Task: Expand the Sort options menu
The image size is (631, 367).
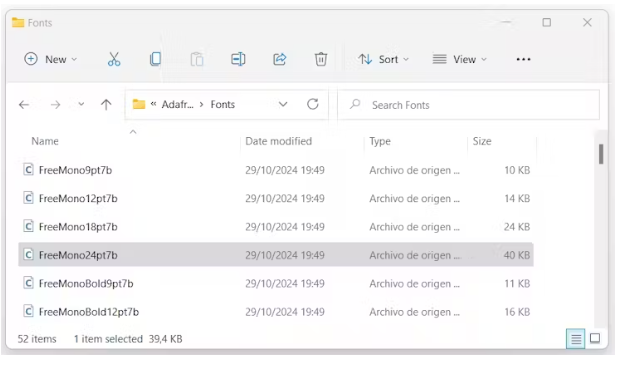Action: [384, 59]
